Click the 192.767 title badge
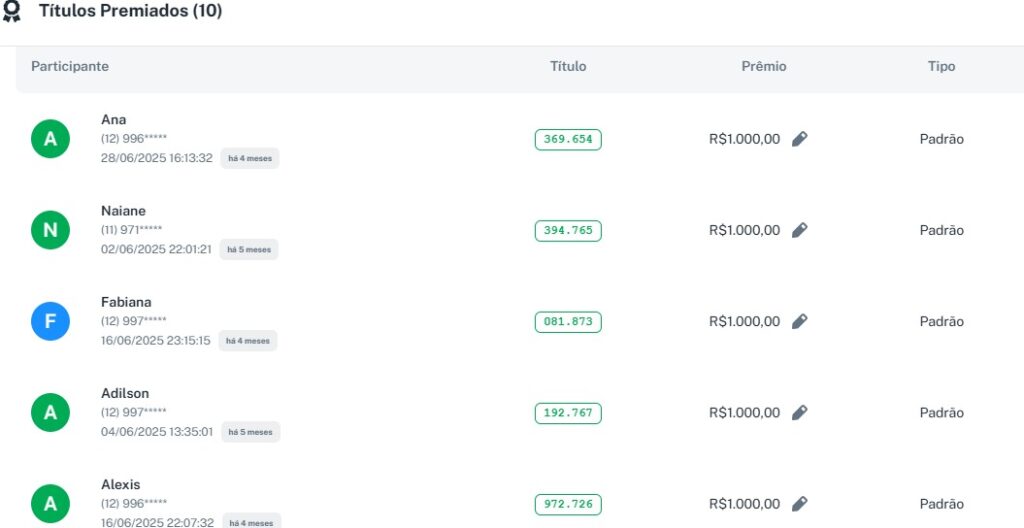 568,412
